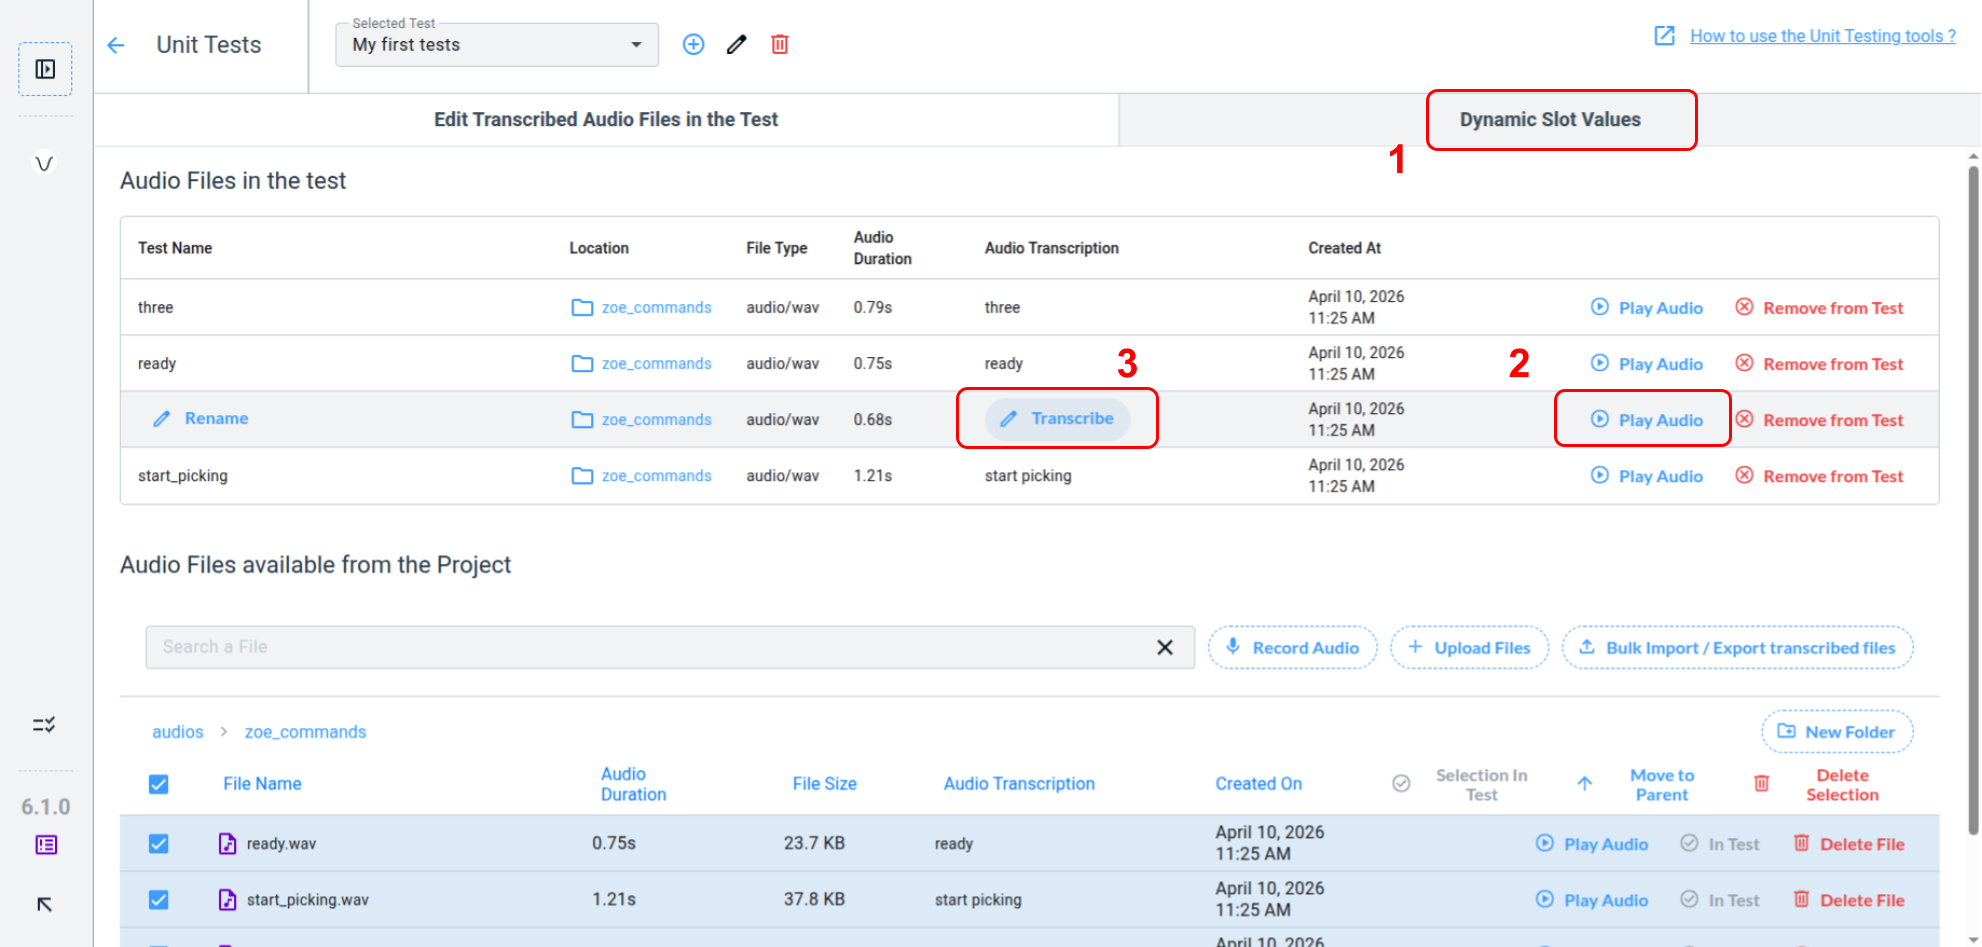Open the Selected Test dropdown
1982x947 pixels.
tap(497, 45)
